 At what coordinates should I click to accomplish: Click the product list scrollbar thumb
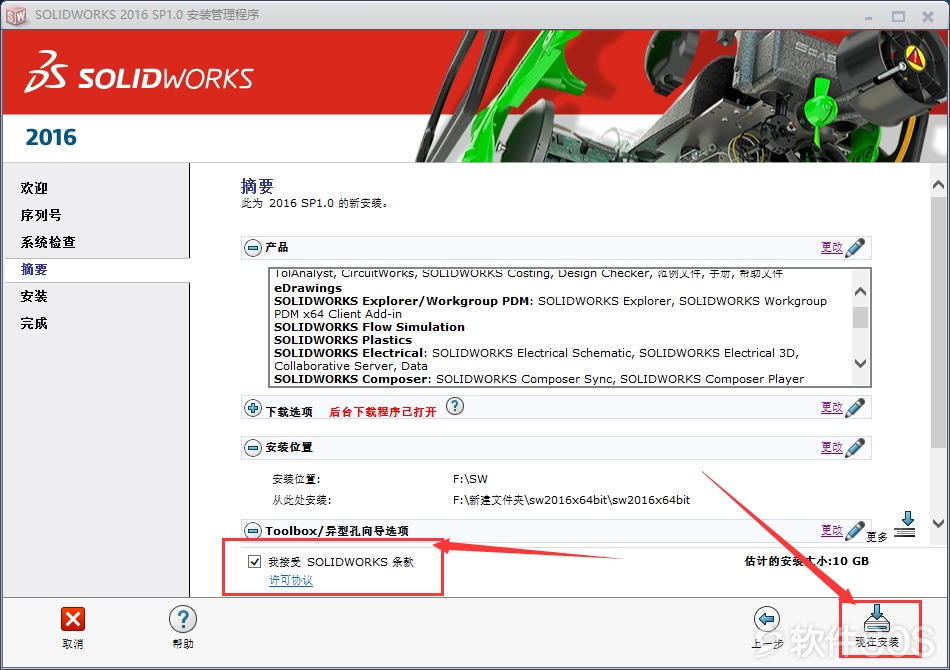pos(860,317)
